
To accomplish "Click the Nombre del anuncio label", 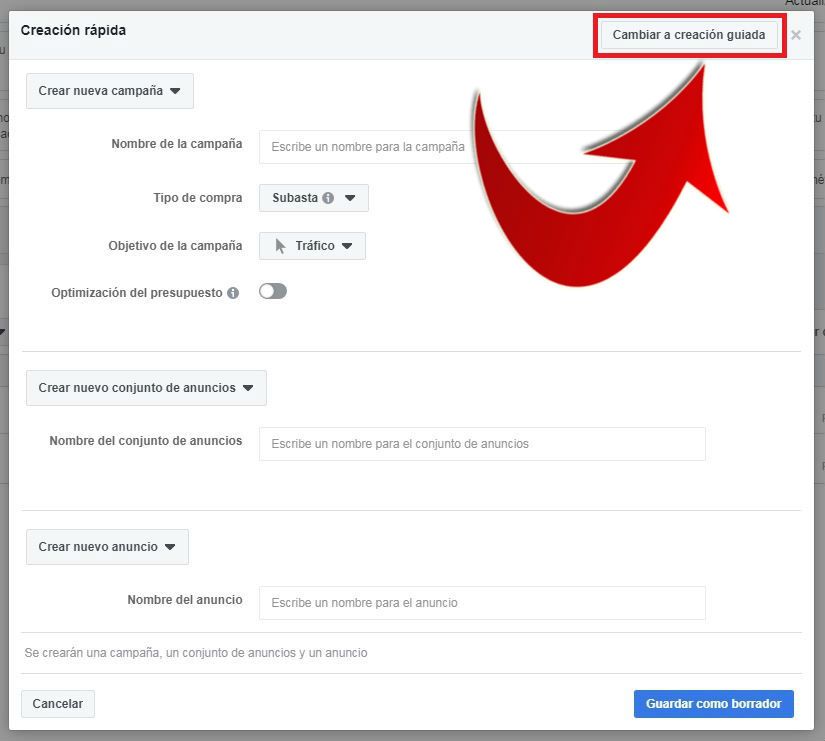I will point(184,600).
